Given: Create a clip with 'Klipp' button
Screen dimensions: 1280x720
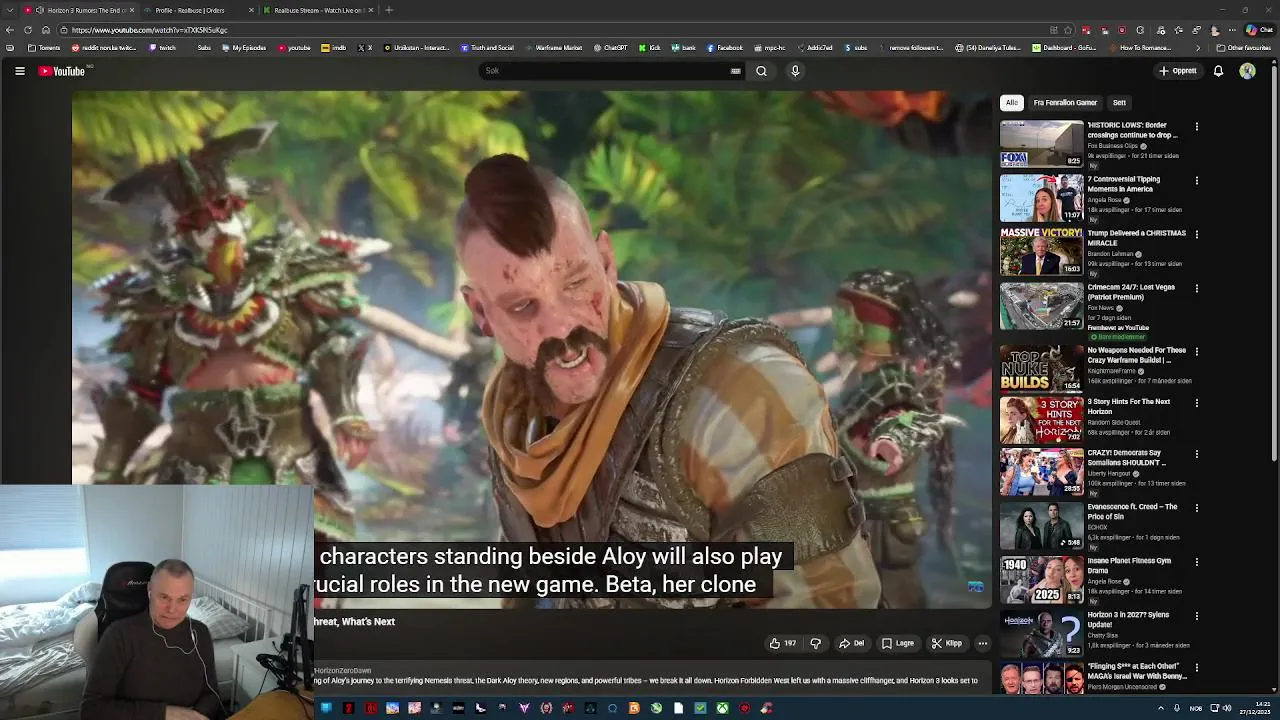Looking at the screenshot, I should 946,643.
